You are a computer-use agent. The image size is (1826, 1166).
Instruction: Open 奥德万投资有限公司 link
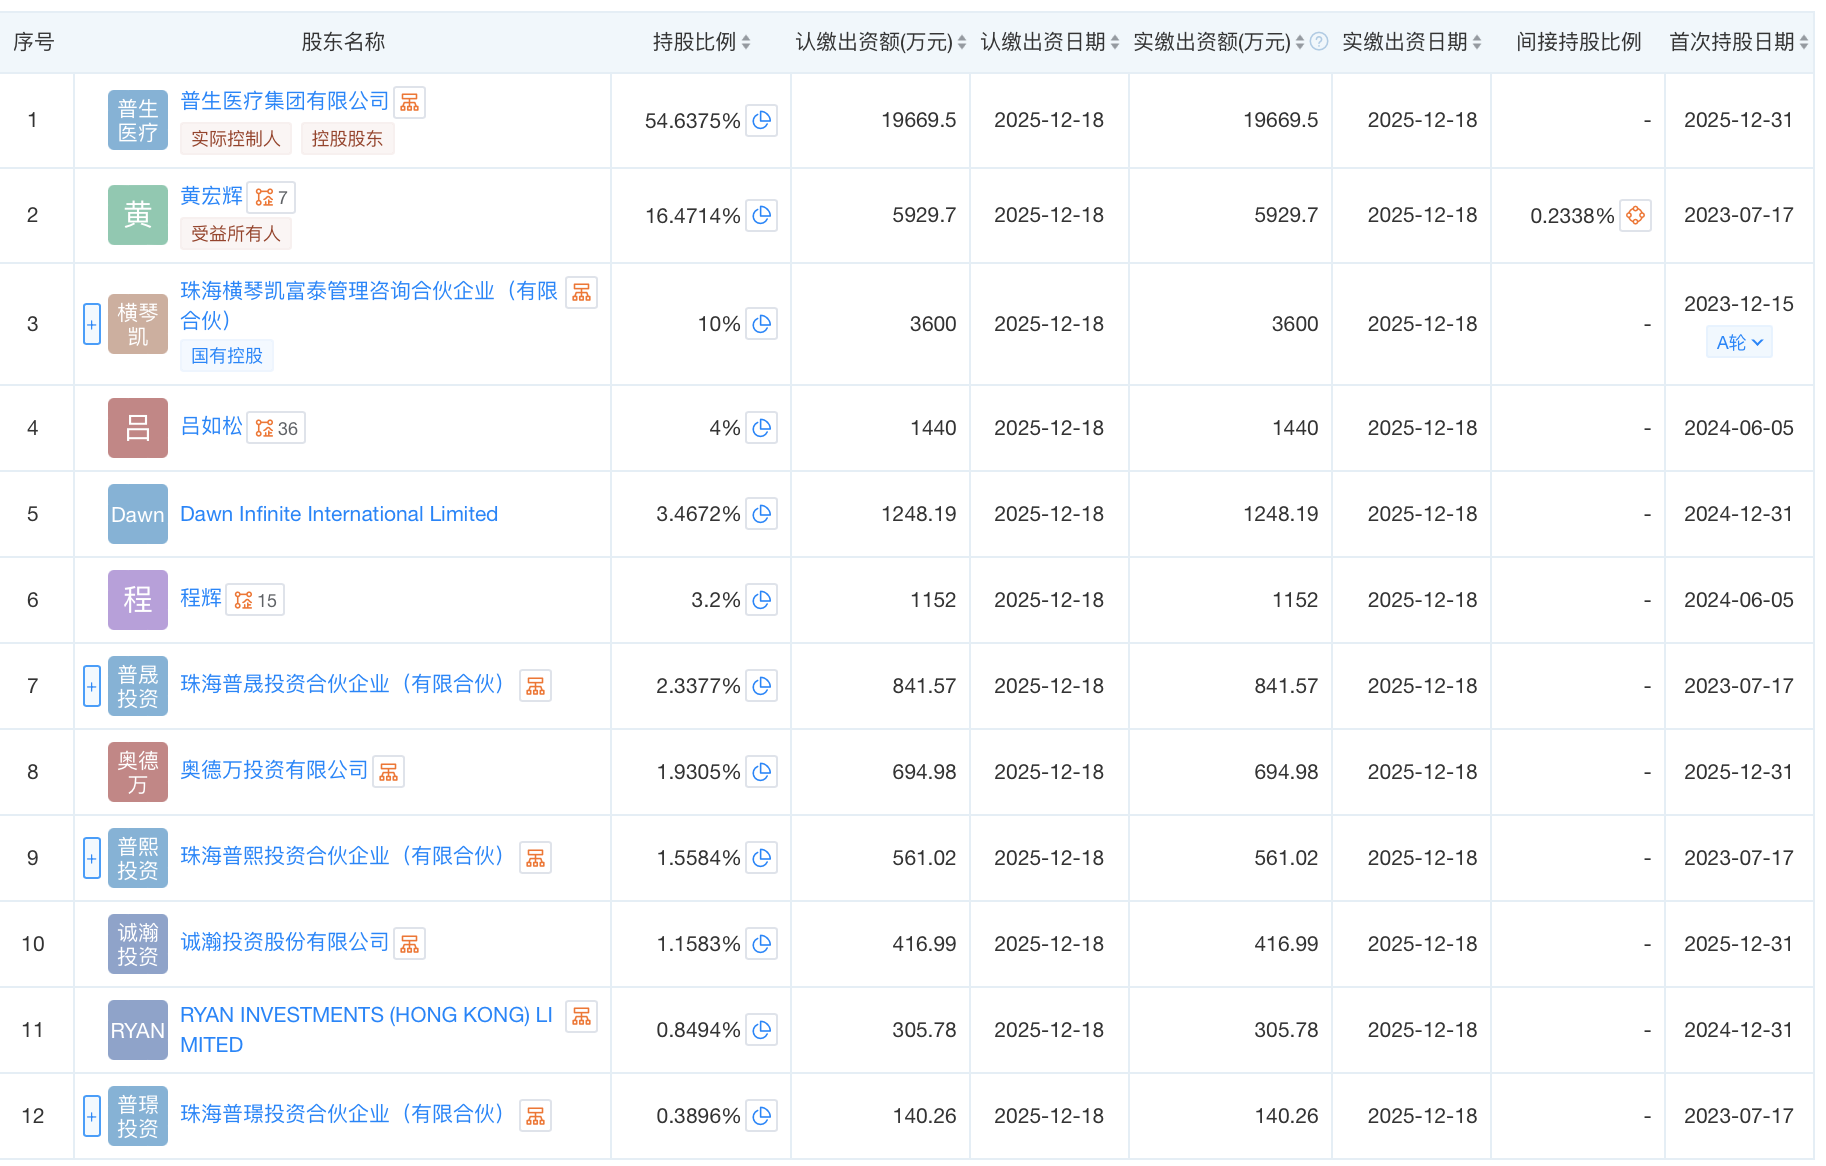(x=274, y=770)
